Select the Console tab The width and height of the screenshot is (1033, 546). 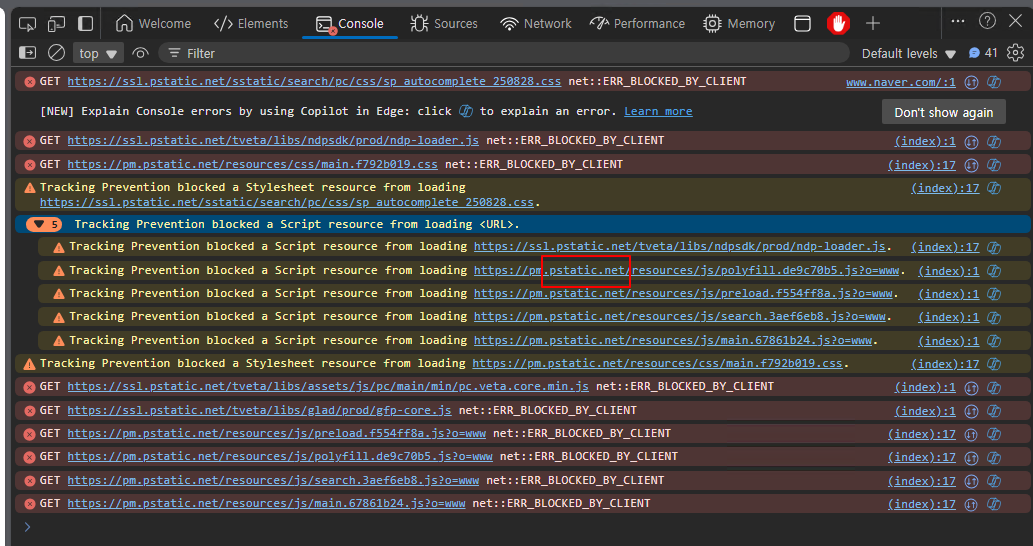click(x=350, y=24)
